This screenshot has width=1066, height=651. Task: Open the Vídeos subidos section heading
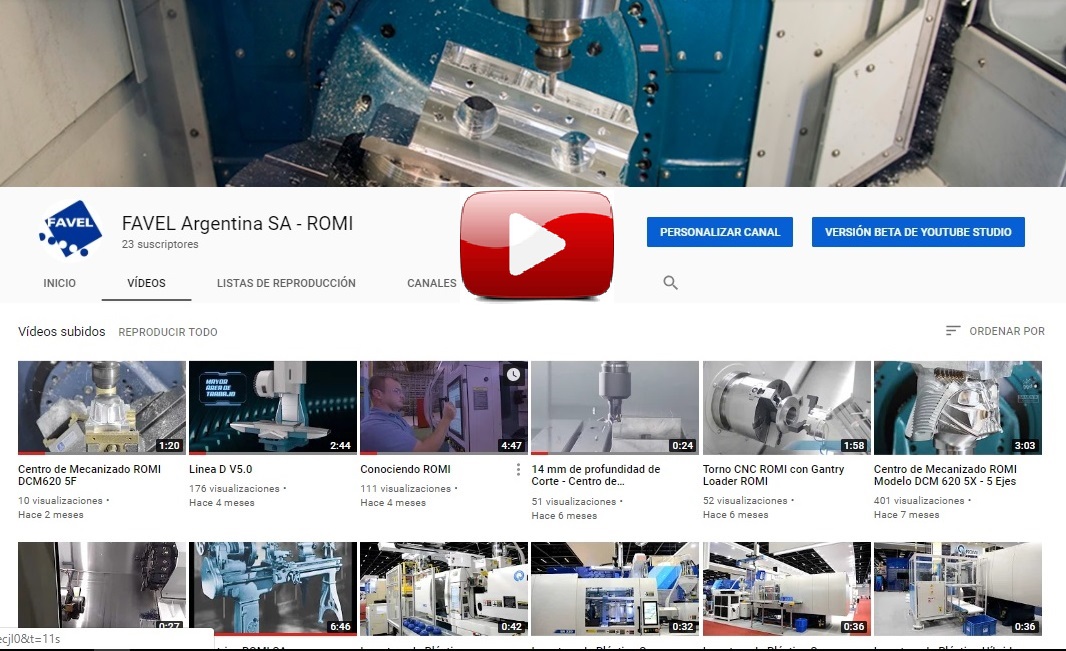click(x=62, y=332)
